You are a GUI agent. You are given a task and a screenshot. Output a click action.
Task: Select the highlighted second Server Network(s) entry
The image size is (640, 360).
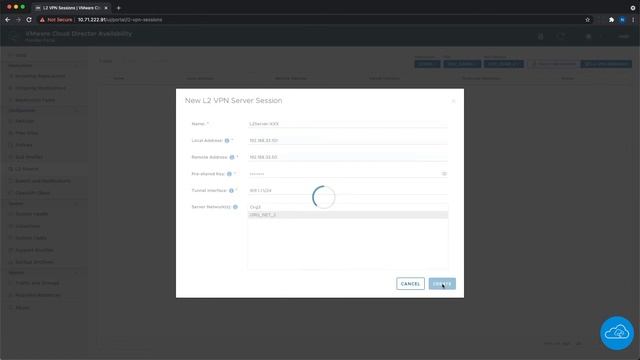click(x=348, y=215)
